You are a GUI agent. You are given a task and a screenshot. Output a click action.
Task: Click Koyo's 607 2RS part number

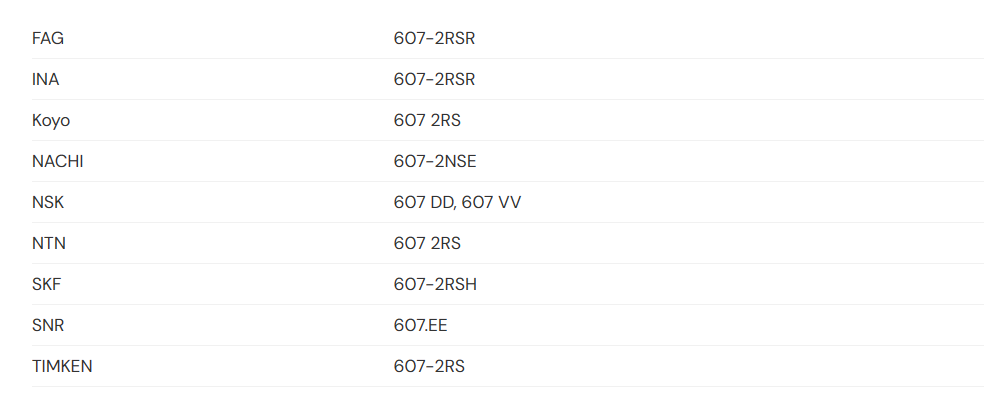(427, 120)
